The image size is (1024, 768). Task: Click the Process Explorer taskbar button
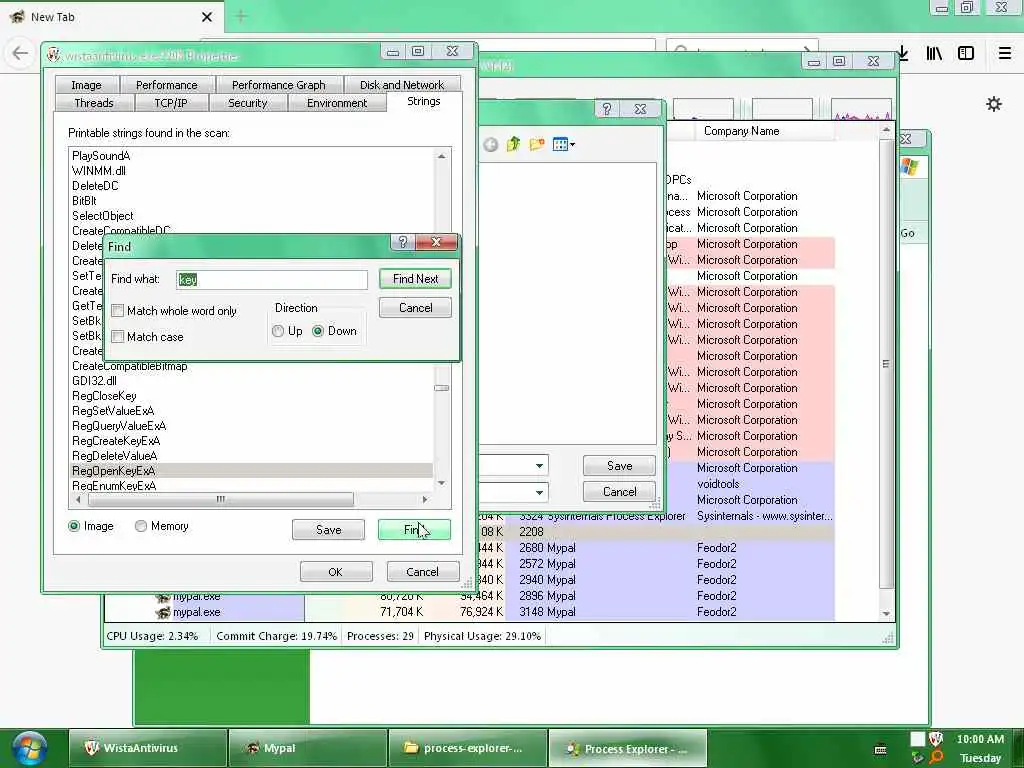628,748
